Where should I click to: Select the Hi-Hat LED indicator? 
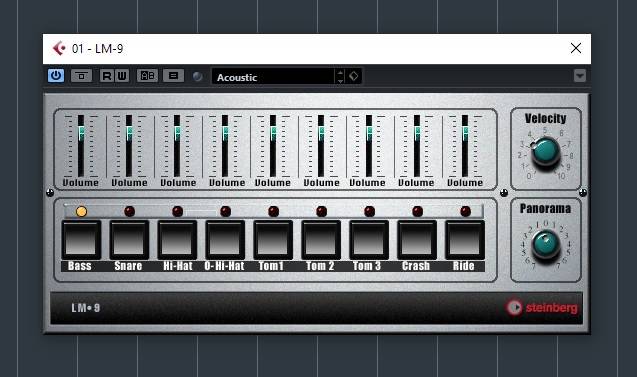[x=178, y=211]
